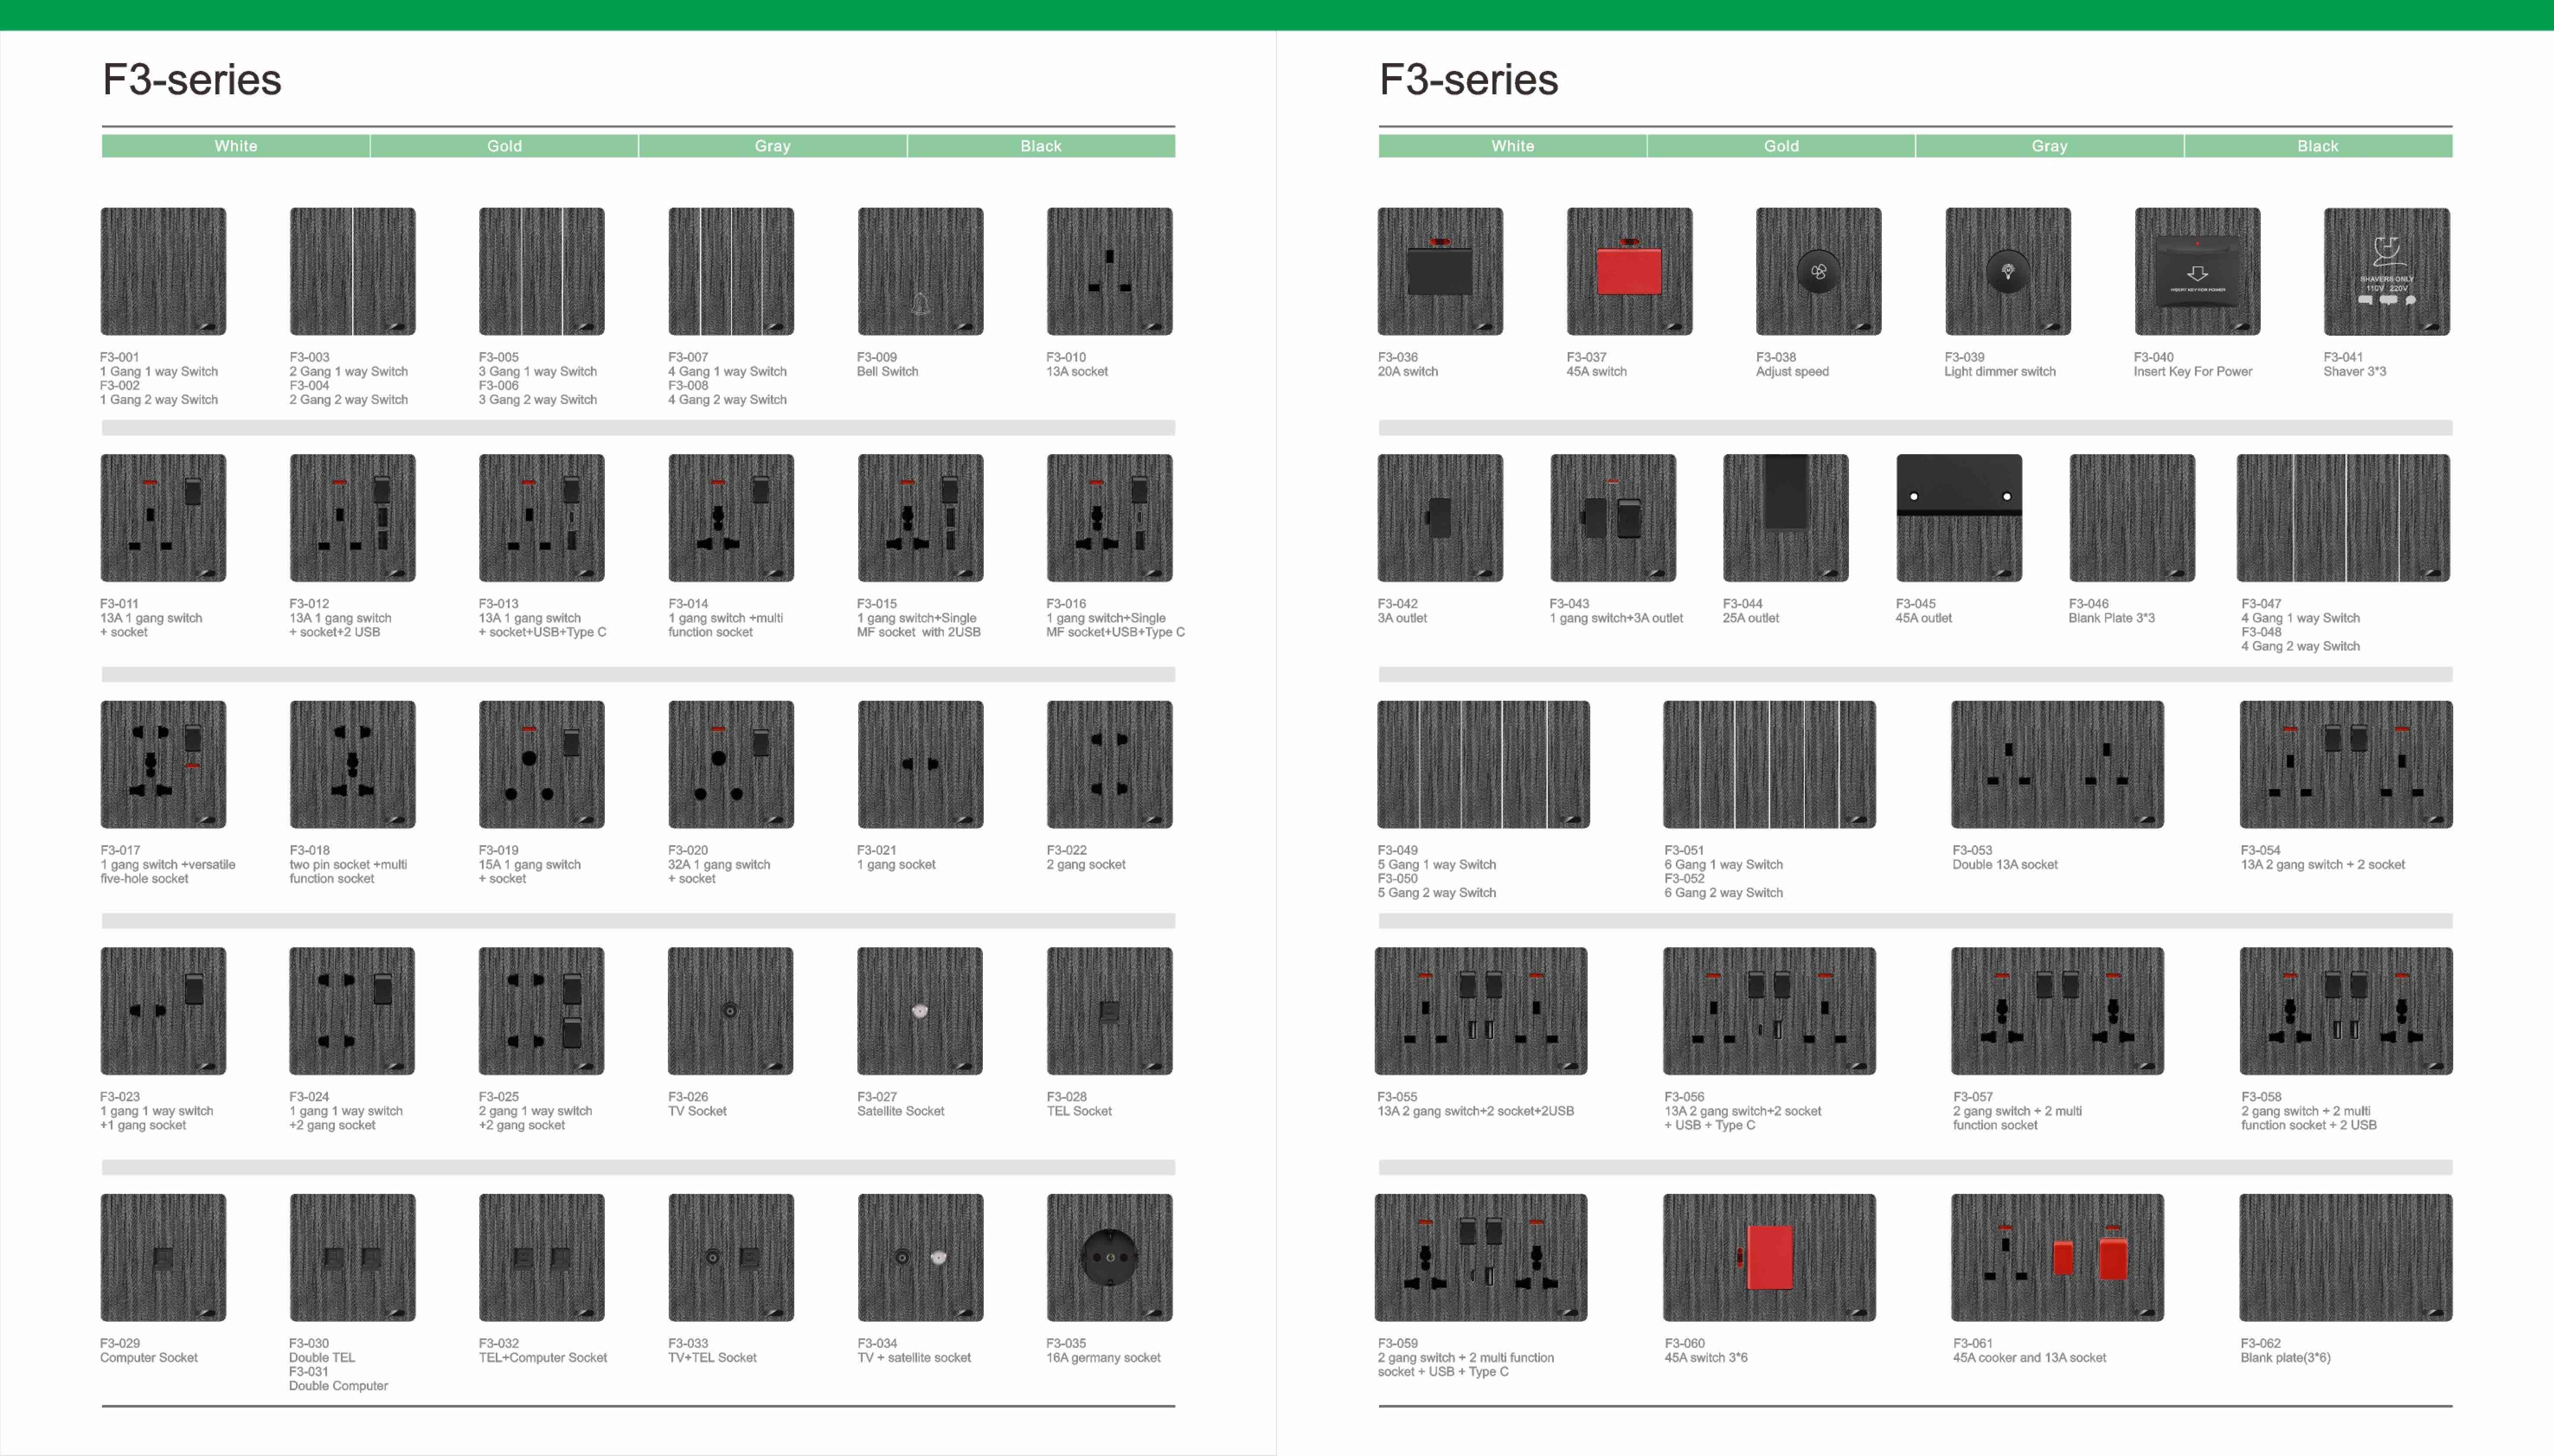Image resolution: width=2554 pixels, height=1456 pixels.
Task: Open the F3-027 Satellite Socket image
Action: (920, 1011)
